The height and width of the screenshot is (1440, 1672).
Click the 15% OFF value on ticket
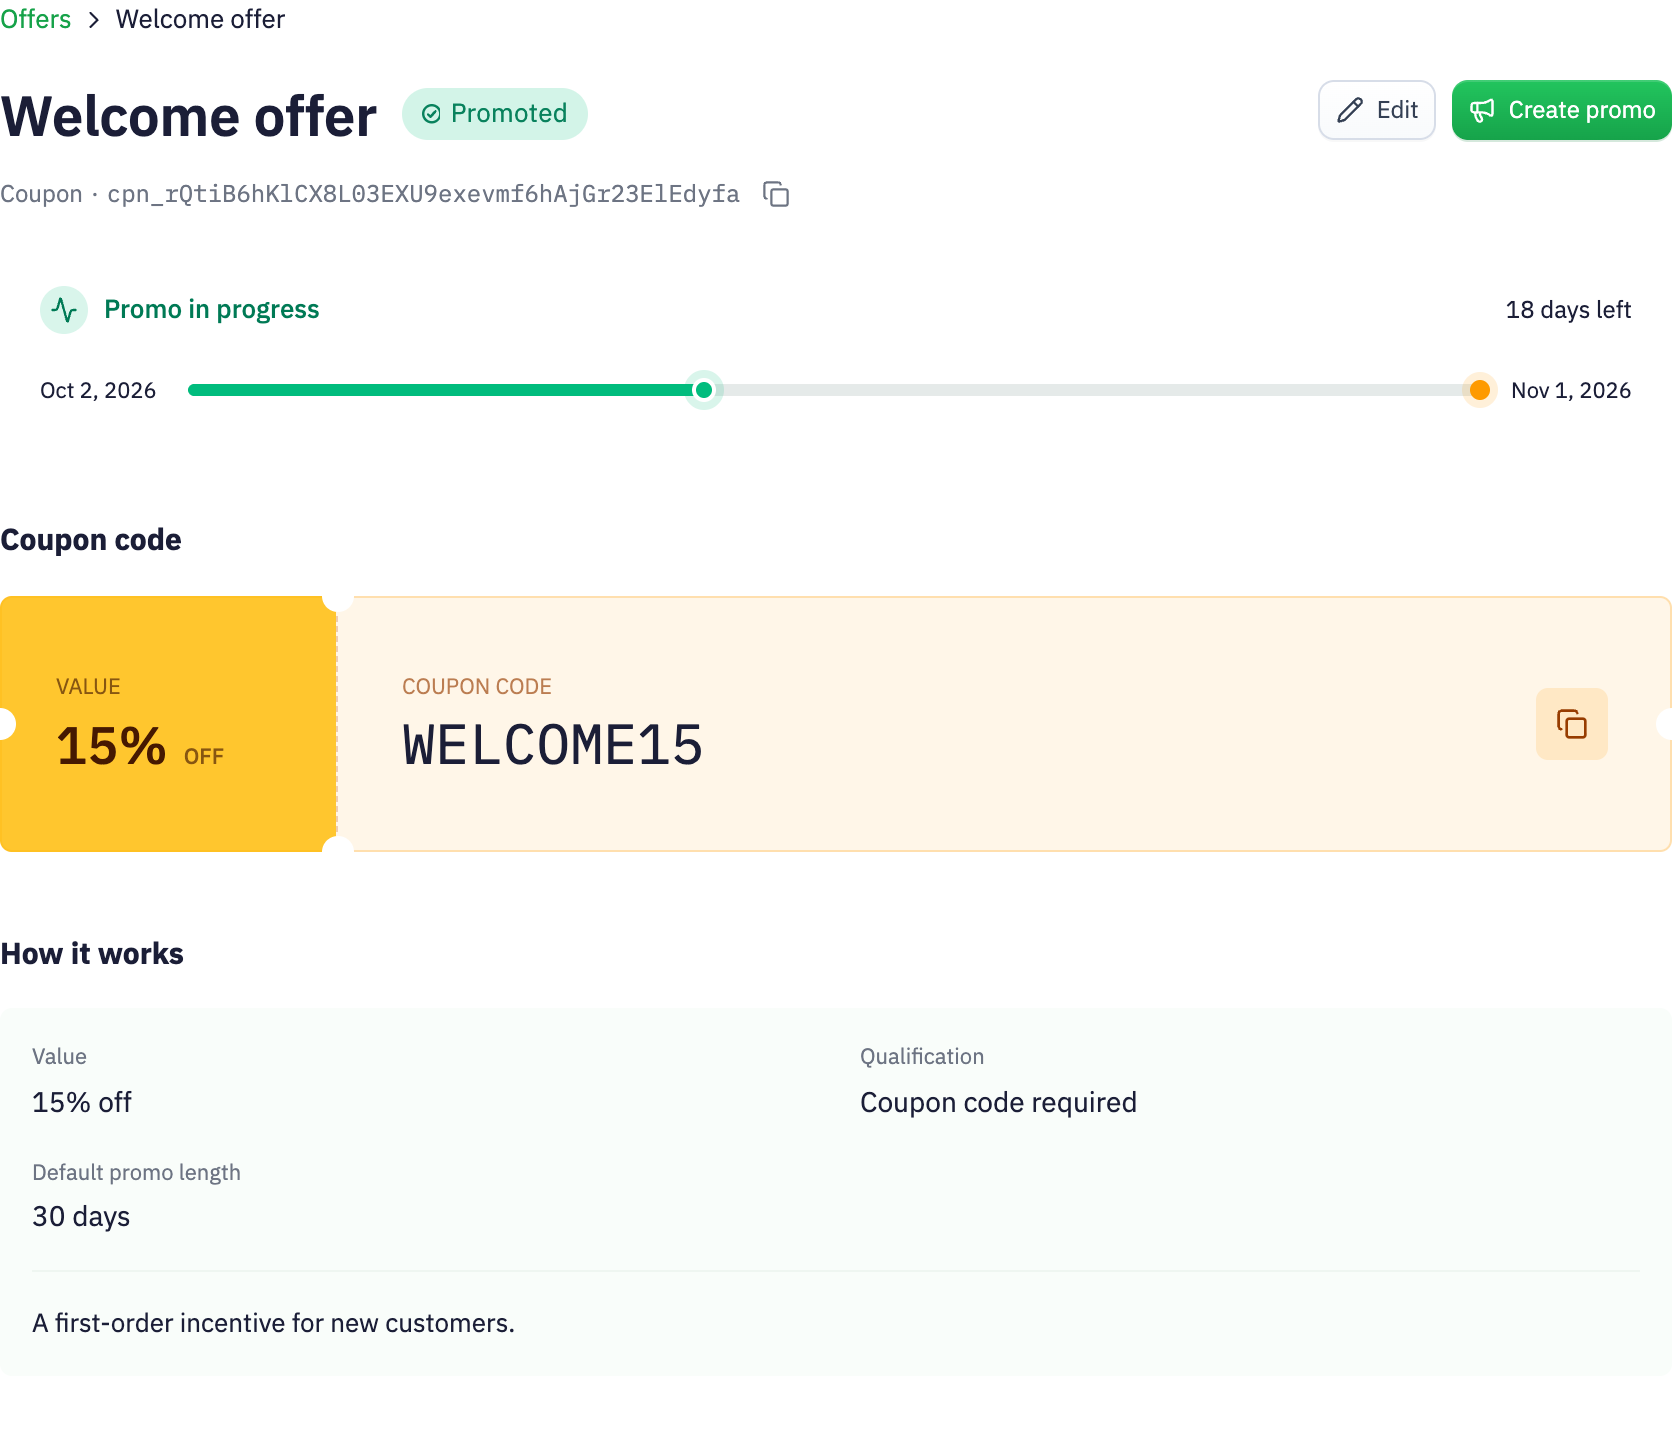[x=140, y=747]
